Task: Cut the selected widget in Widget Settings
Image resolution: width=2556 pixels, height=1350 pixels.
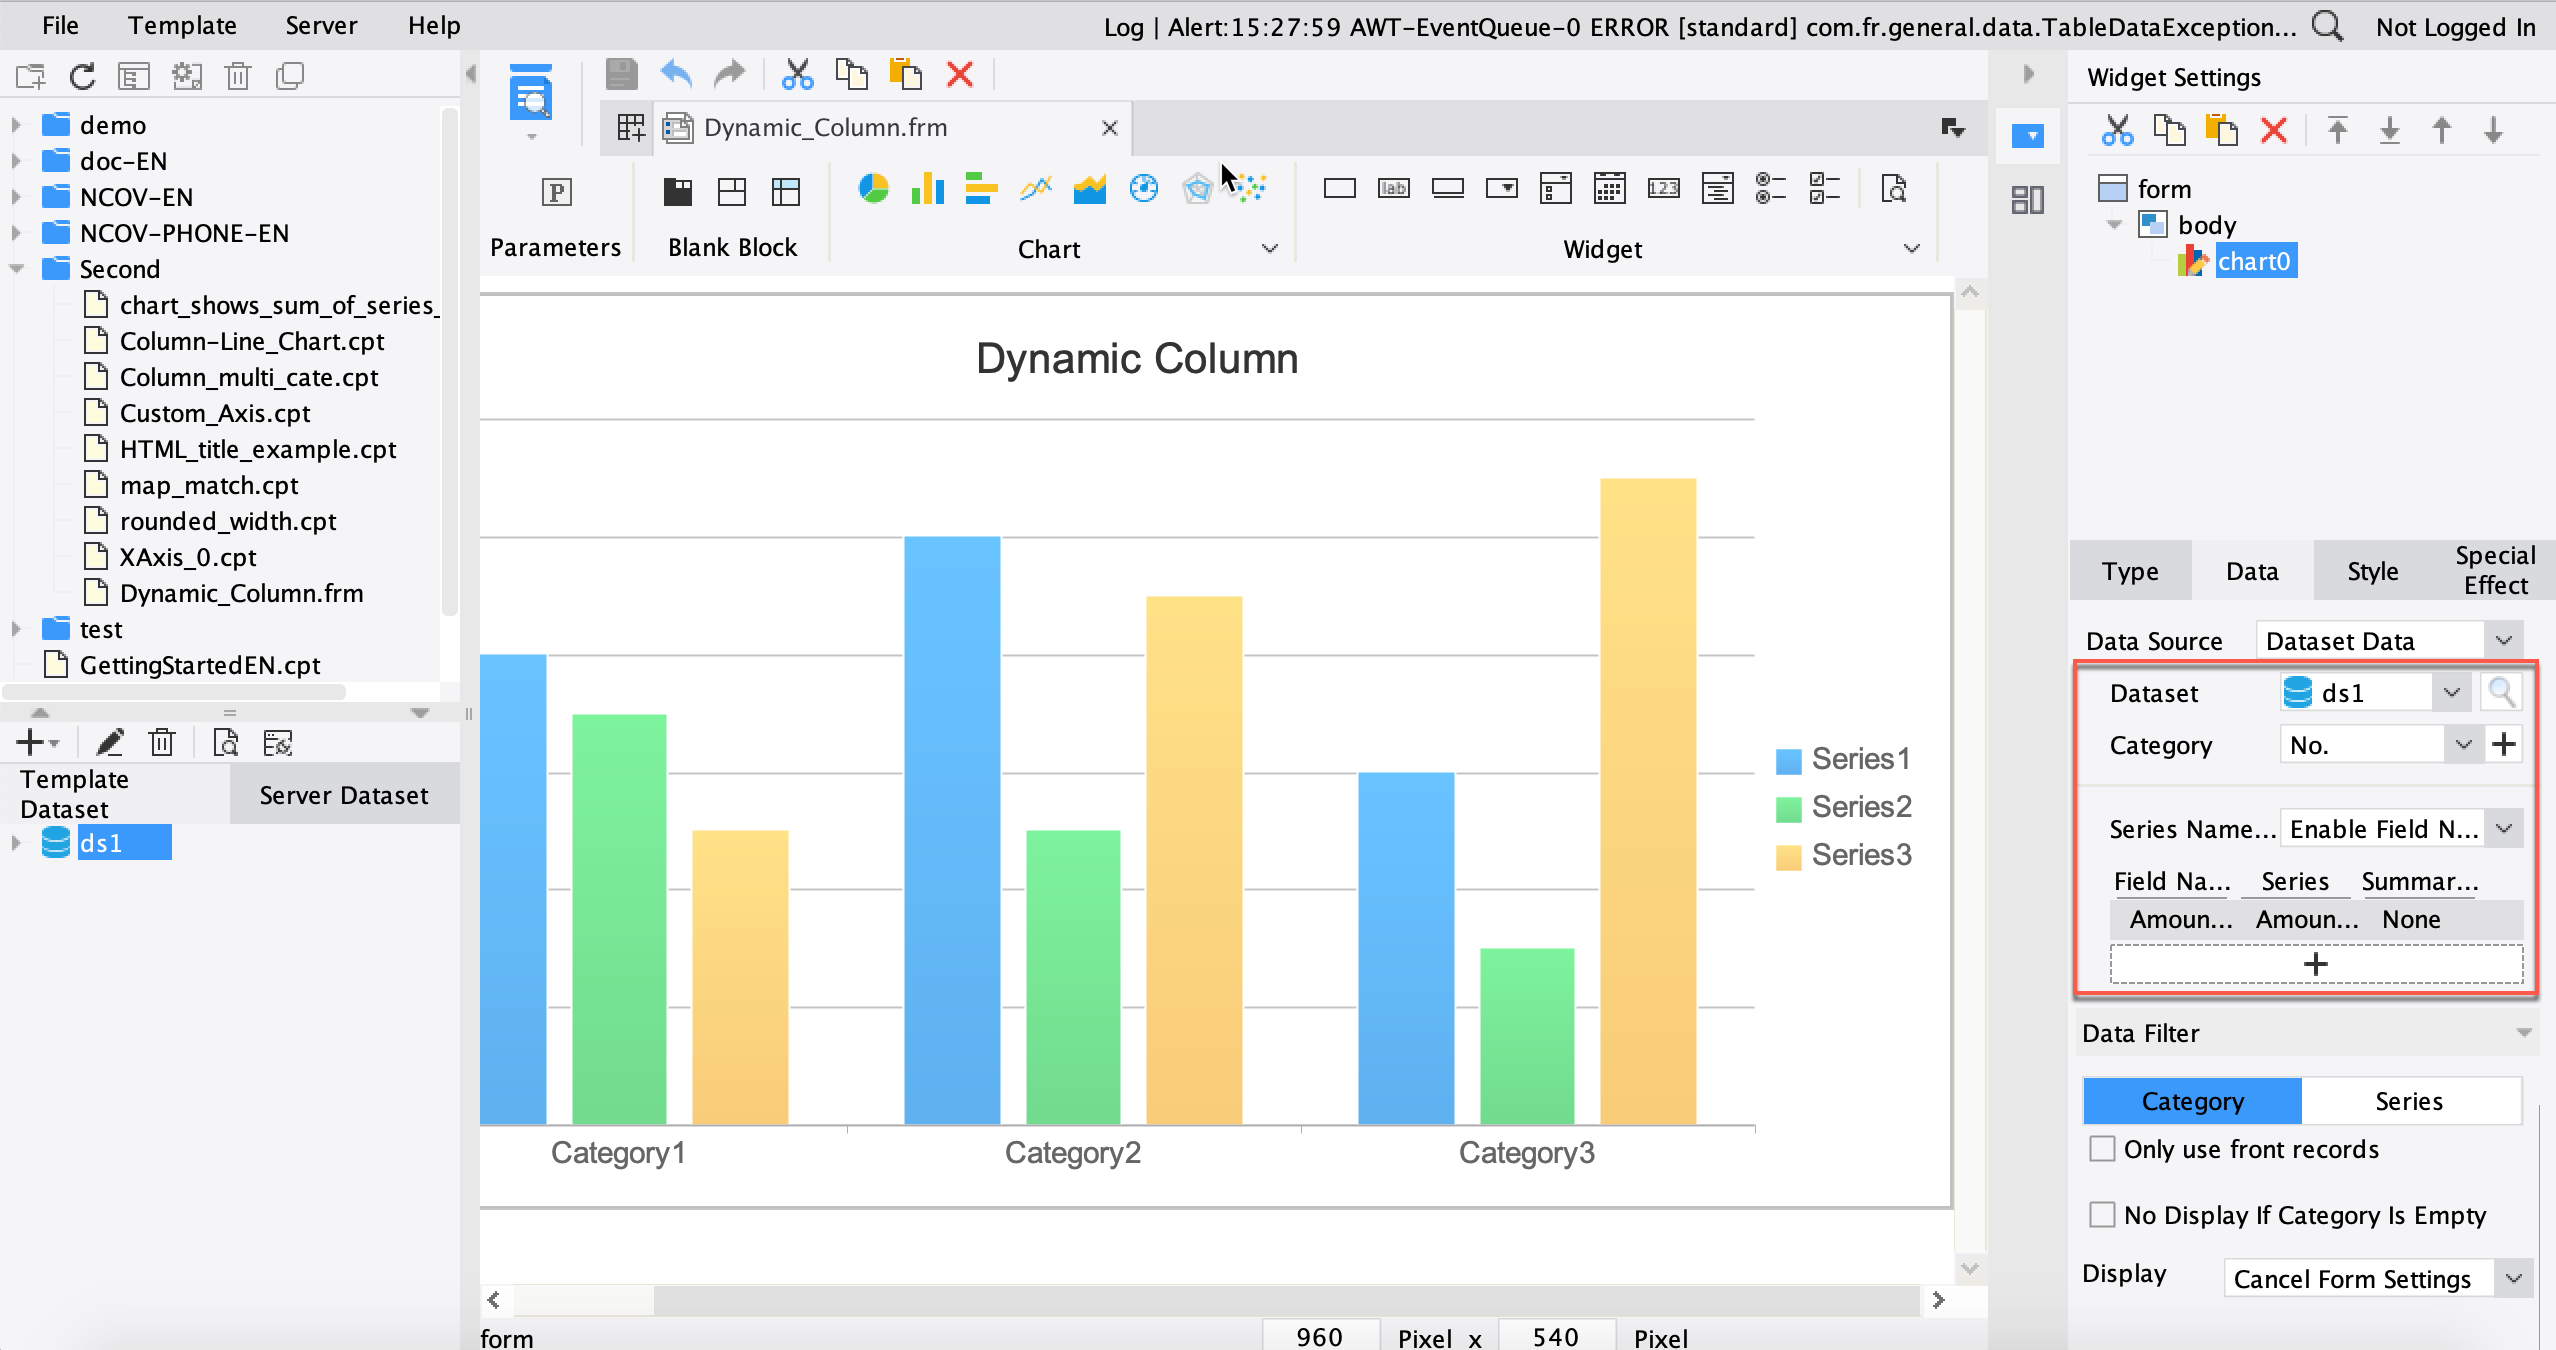Action: [x=2118, y=130]
